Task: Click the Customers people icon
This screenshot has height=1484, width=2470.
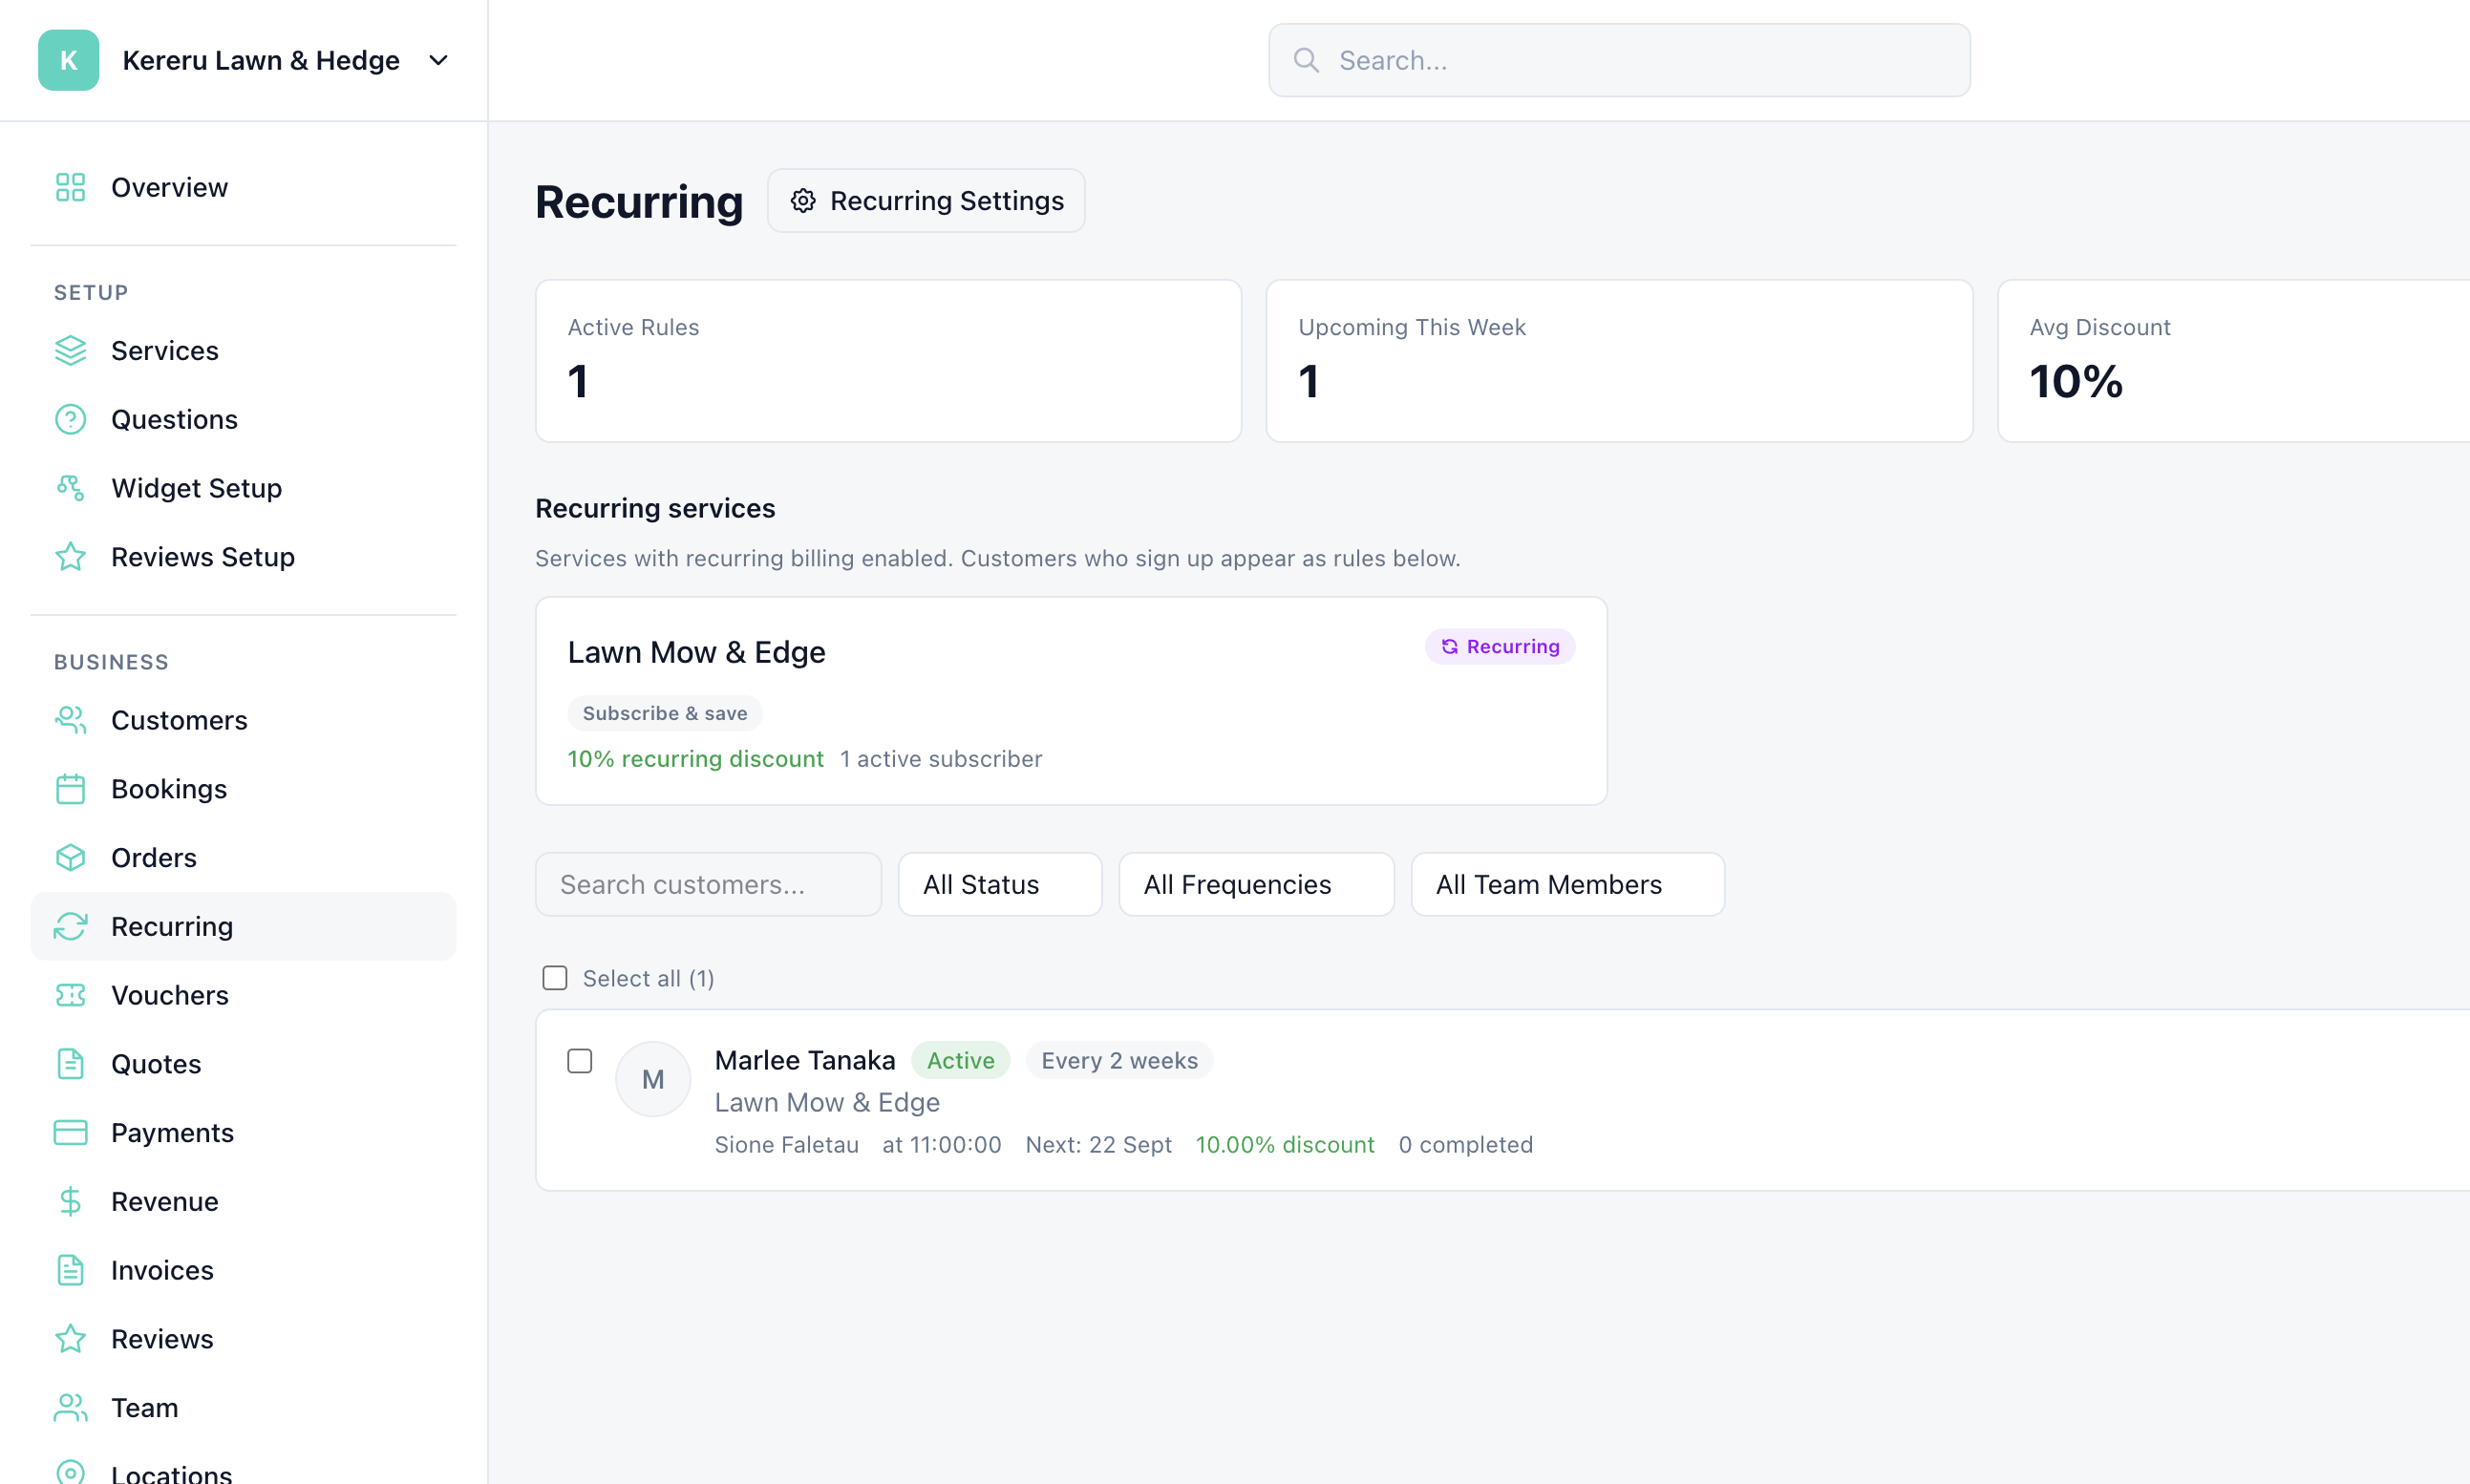Action: [70, 720]
